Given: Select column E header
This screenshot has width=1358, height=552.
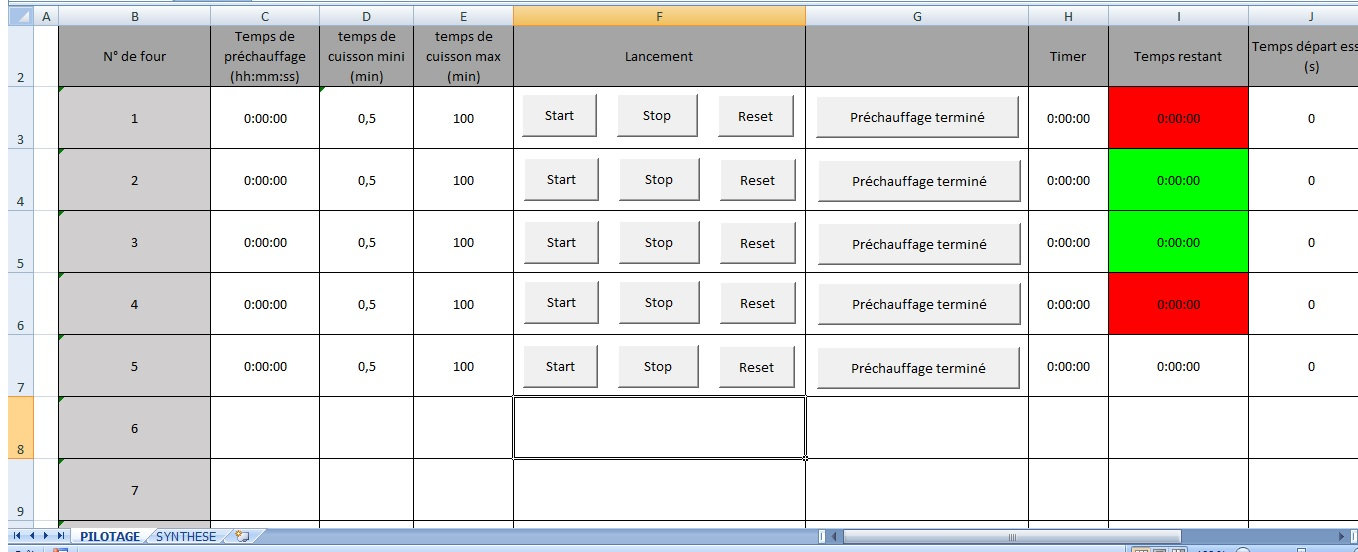Looking at the screenshot, I should click(463, 16).
